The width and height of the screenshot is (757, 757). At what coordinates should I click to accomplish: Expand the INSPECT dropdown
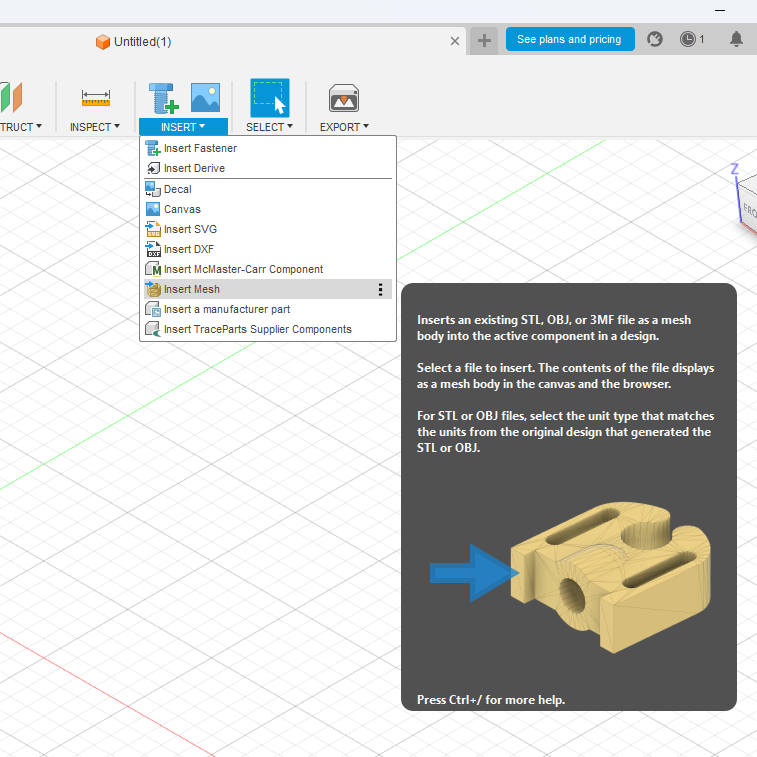95,127
